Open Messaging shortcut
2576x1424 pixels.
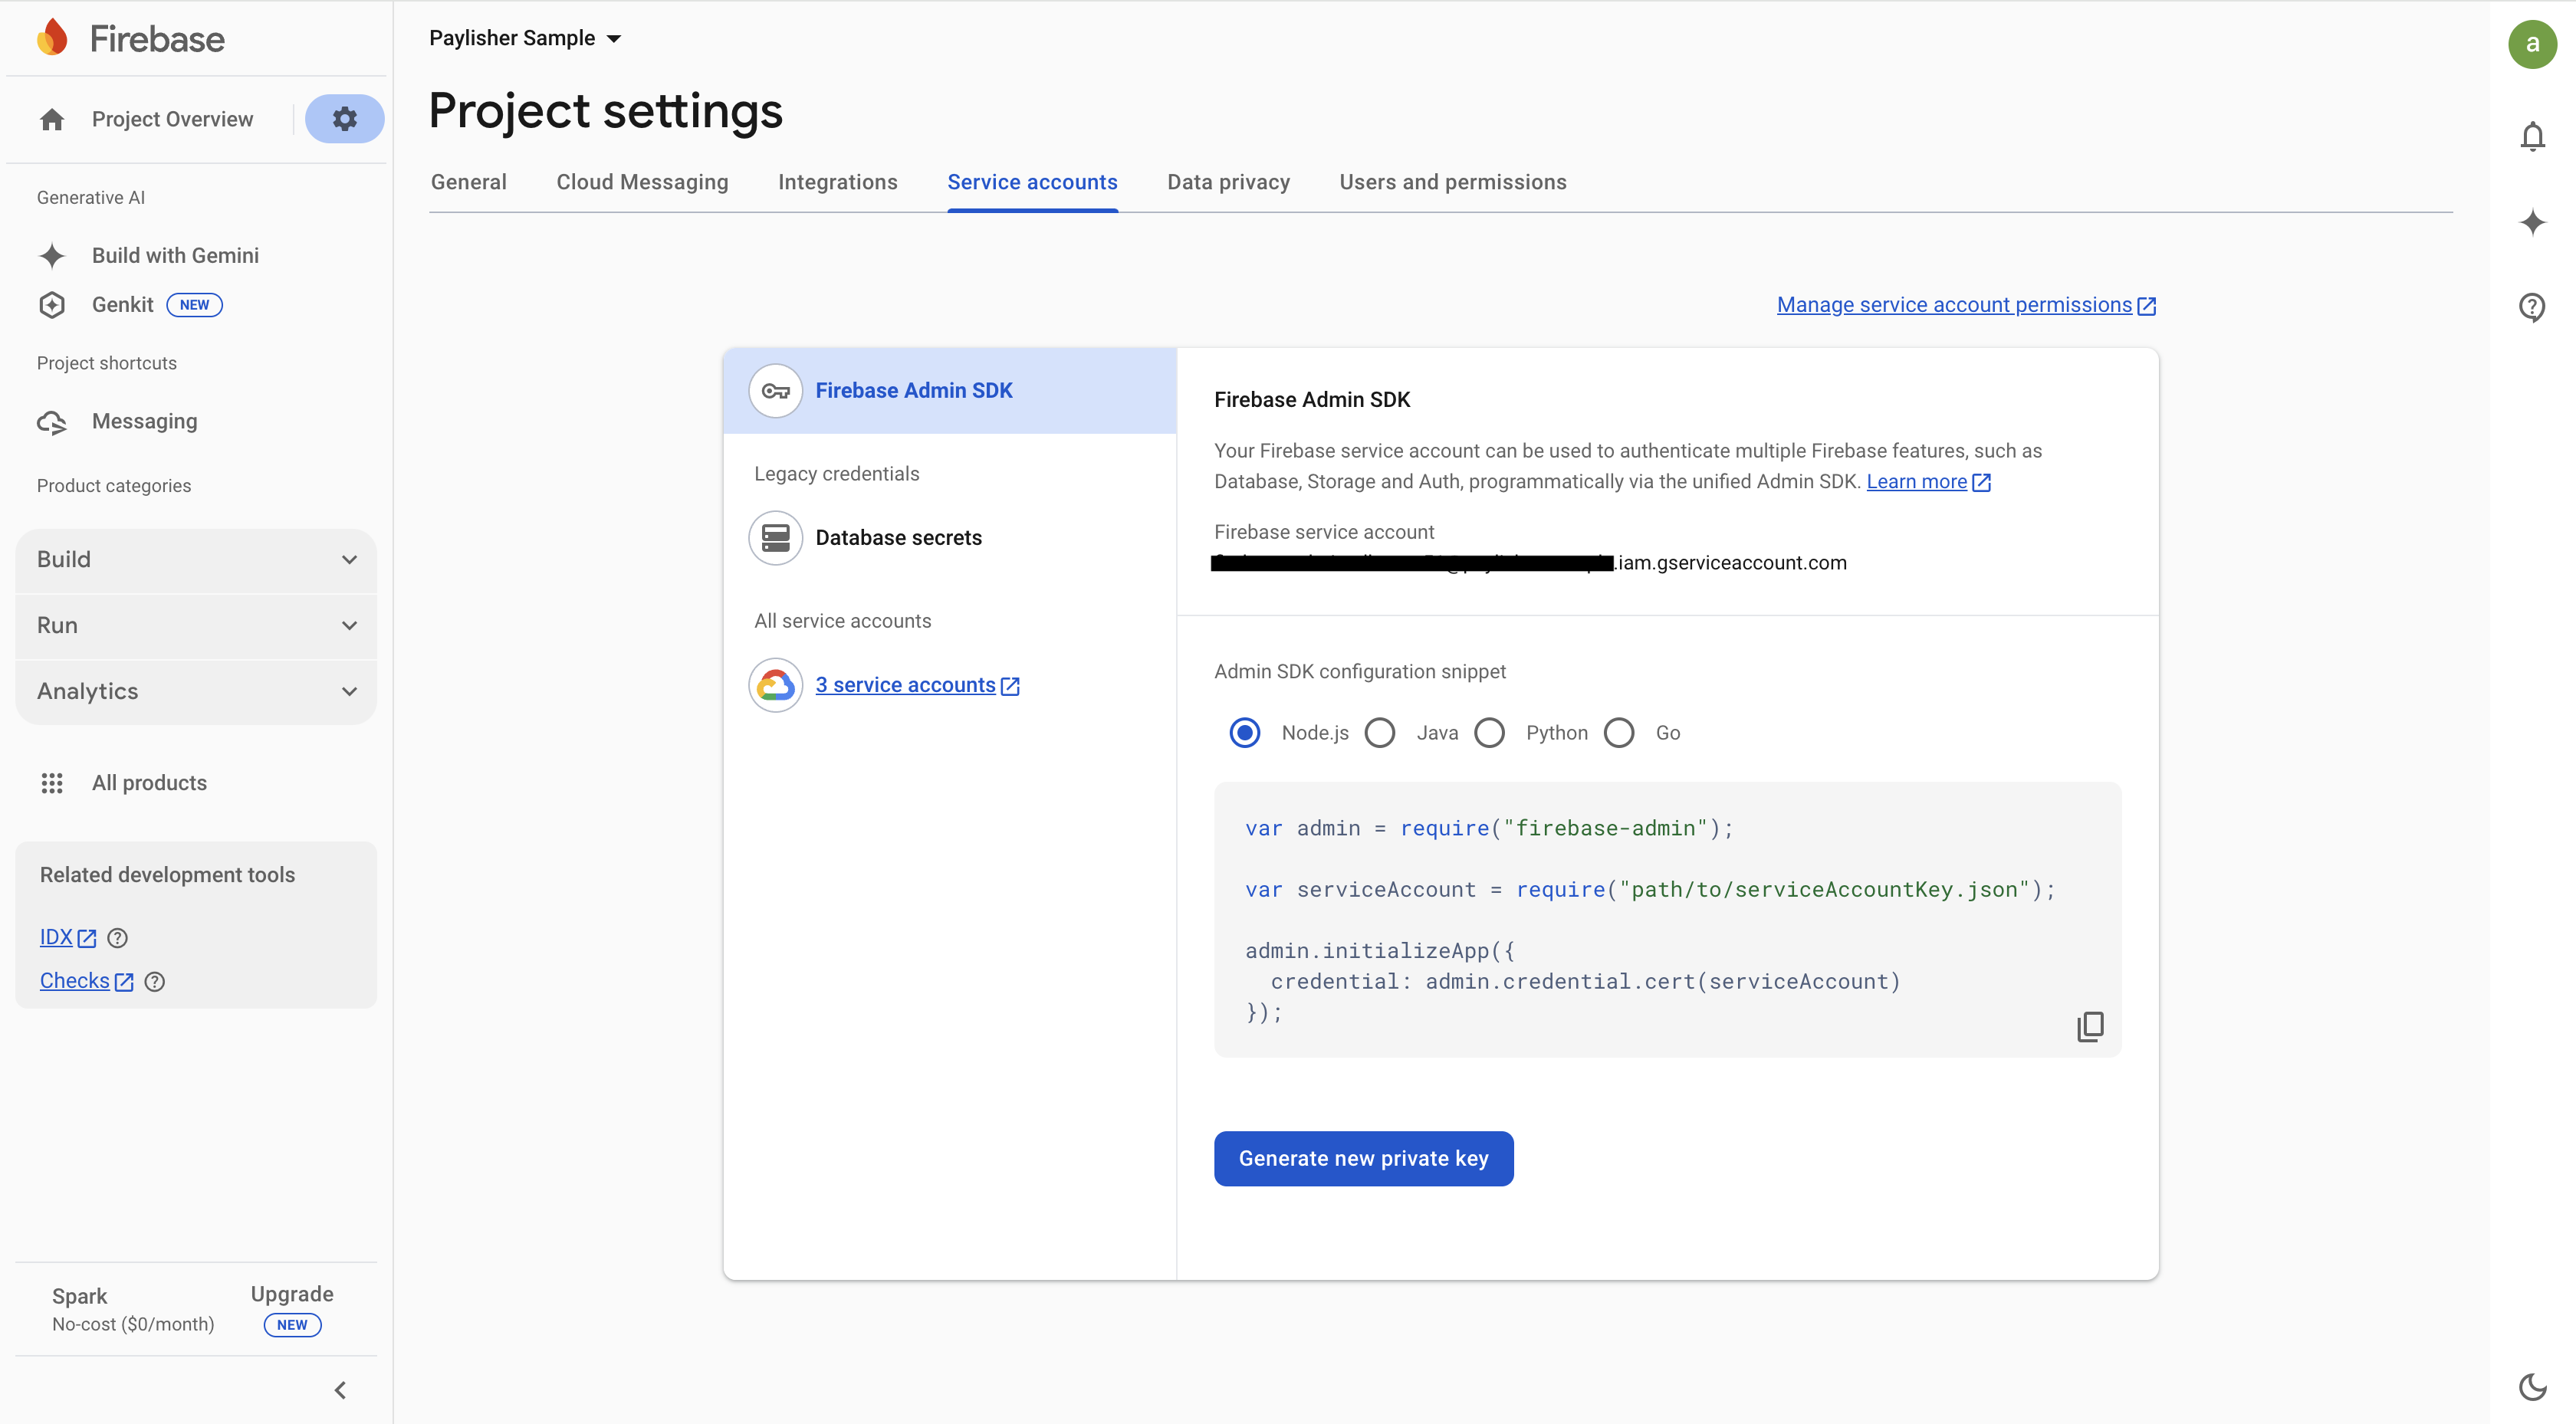coord(144,422)
